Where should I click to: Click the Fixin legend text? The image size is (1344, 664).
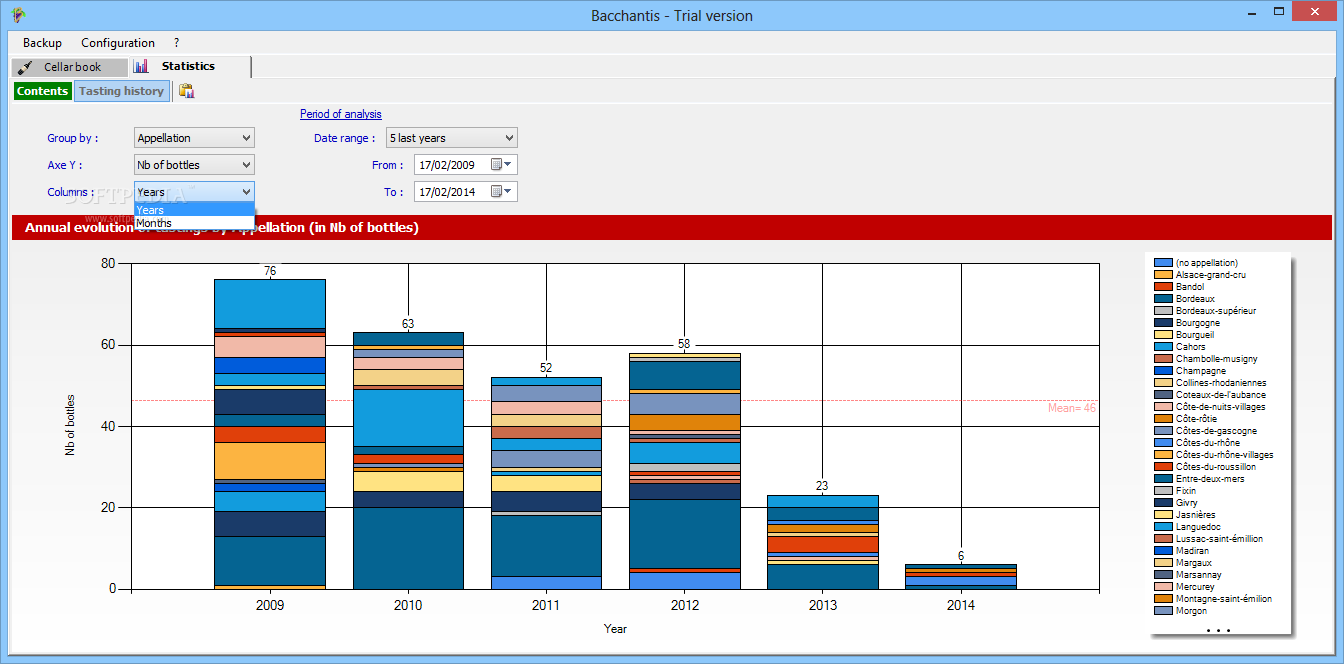1186,491
